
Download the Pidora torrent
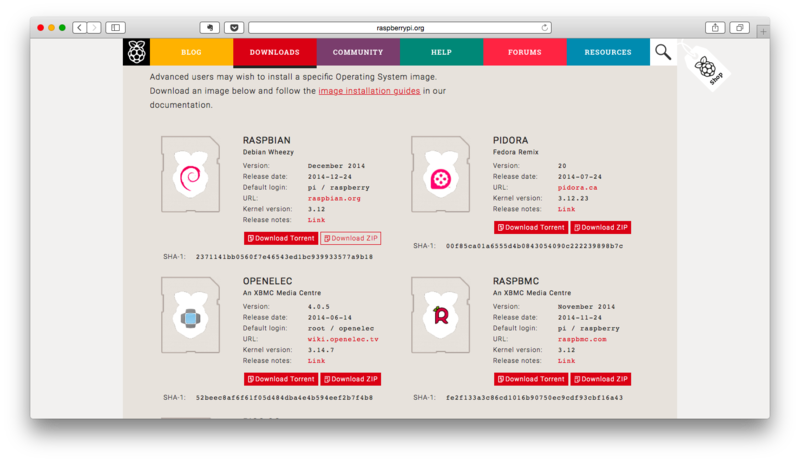pos(531,227)
